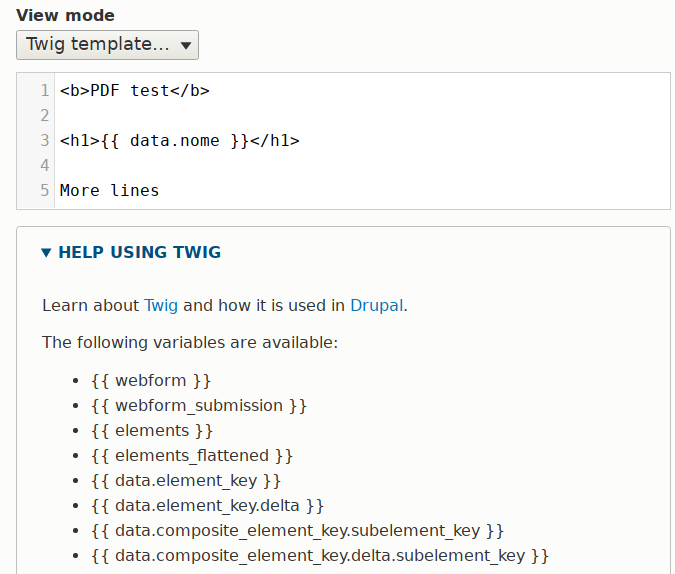Collapse the Help Using Twig section
The width and height of the screenshot is (675, 574).
pos(131,252)
